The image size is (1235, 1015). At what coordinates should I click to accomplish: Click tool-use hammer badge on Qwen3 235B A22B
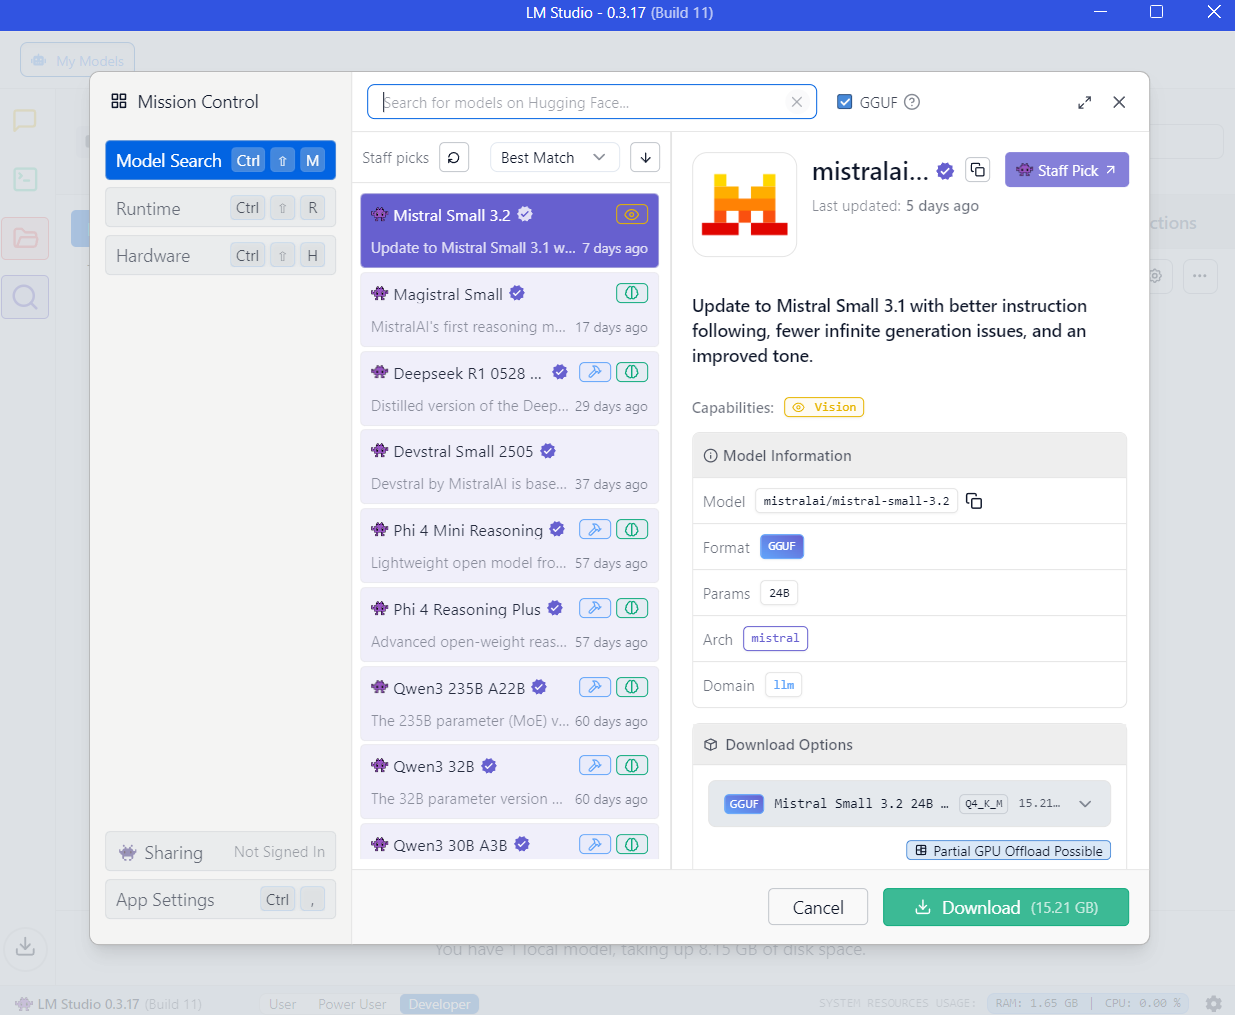(595, 687)
